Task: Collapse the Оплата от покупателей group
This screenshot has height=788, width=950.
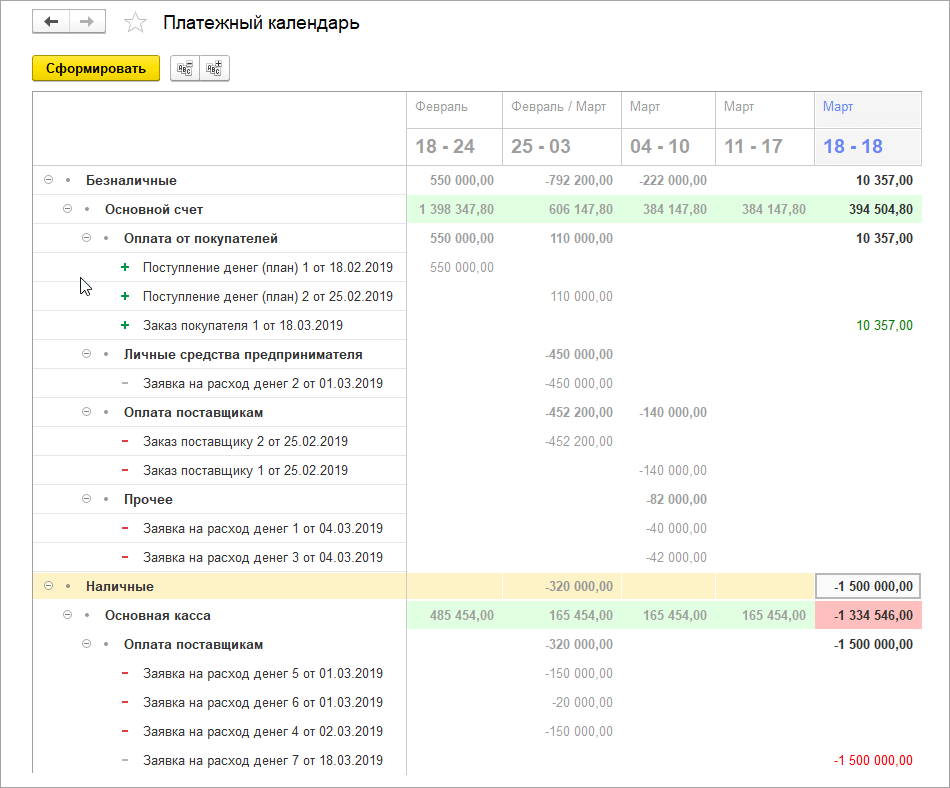Action: (x=87, y=238)
